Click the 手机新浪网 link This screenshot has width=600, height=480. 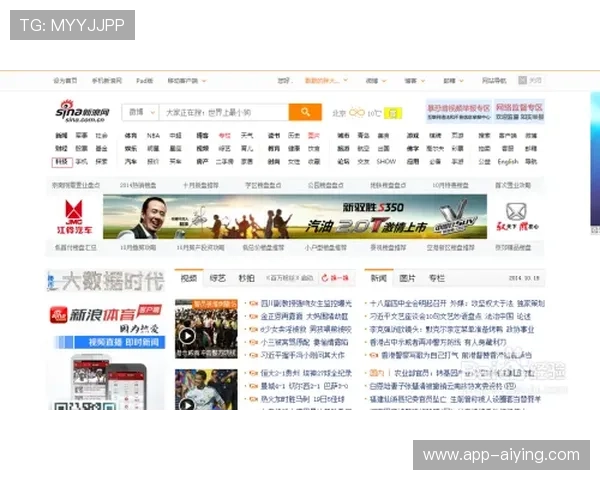107,81
